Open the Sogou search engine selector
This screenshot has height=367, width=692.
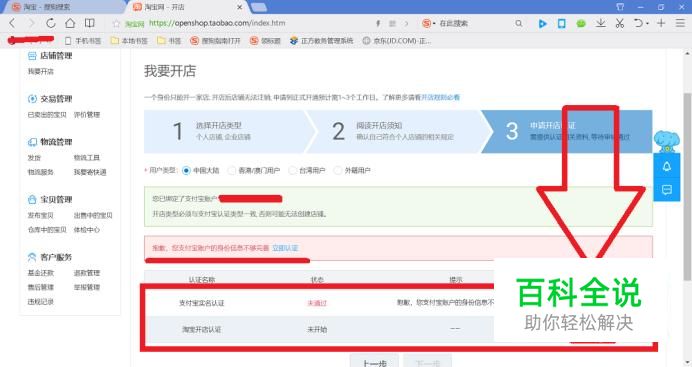[x=428, y=23]
